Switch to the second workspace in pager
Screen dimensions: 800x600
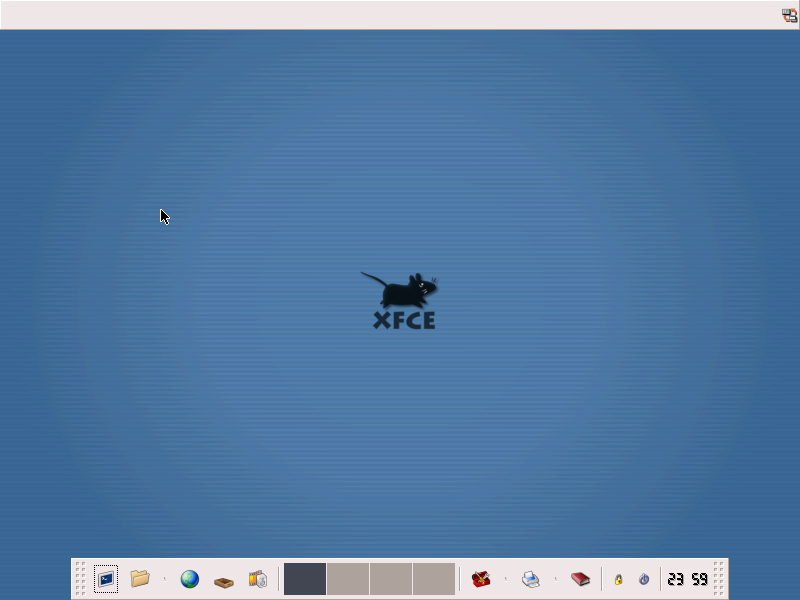pos(347,579)
